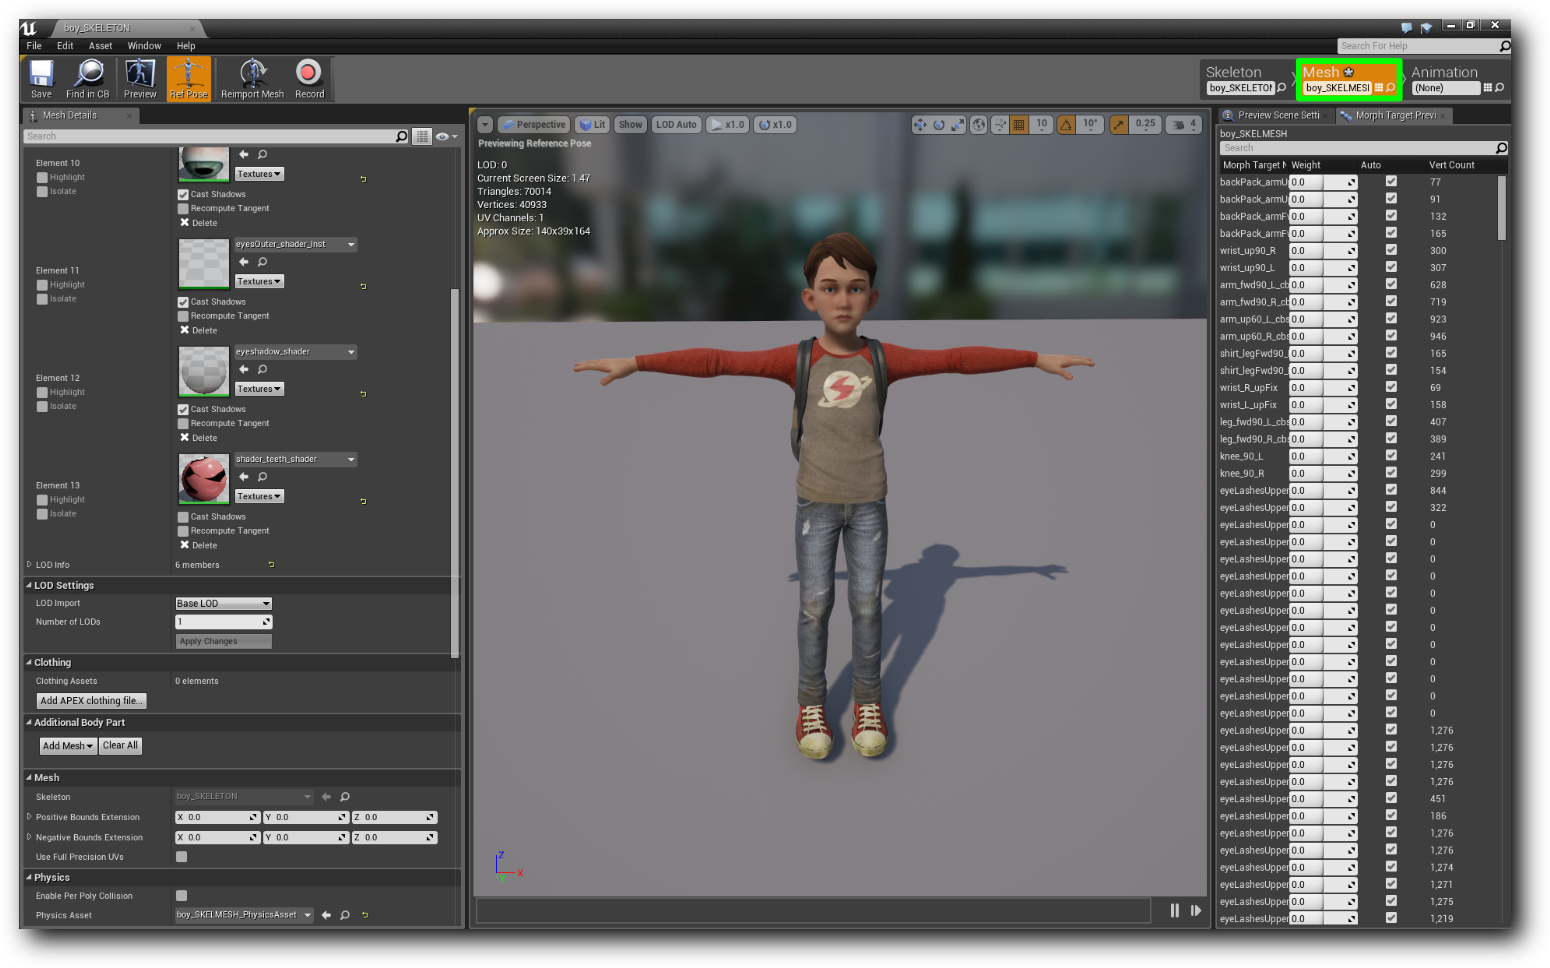Toggle the Ref Pose button
Screen dimensions: 1550x968
click(x=188, y=78)
